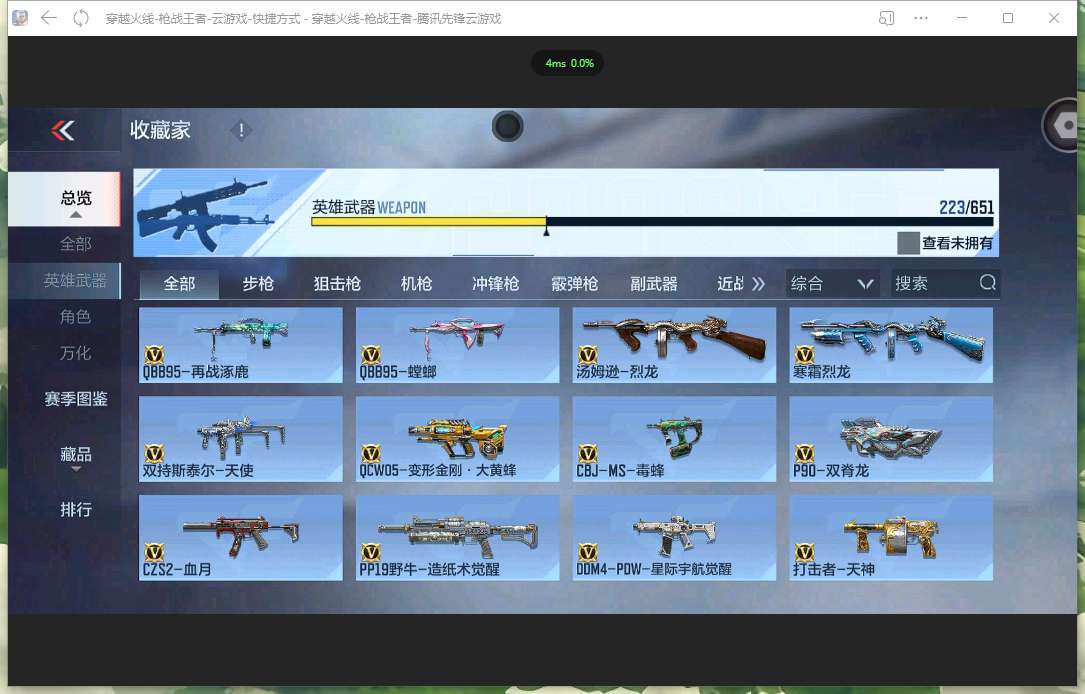Open the hexagon floating menu at right edge
Viewport: 1085px width, 694px height.
point(1063,125)
